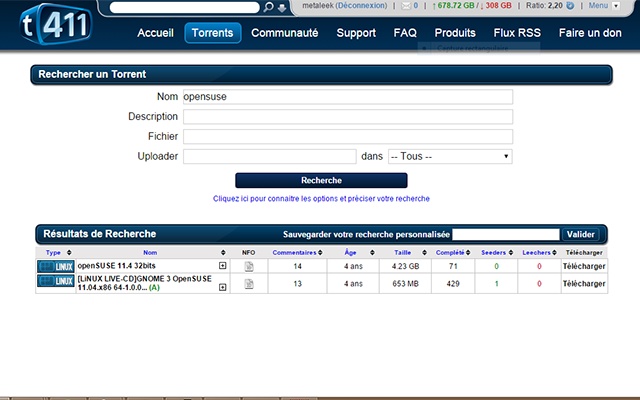The width and height of the screenshot is (640, 400).
Task: Click Télécharger for GNOME 3 OpenSUSE
Action: 584,284
